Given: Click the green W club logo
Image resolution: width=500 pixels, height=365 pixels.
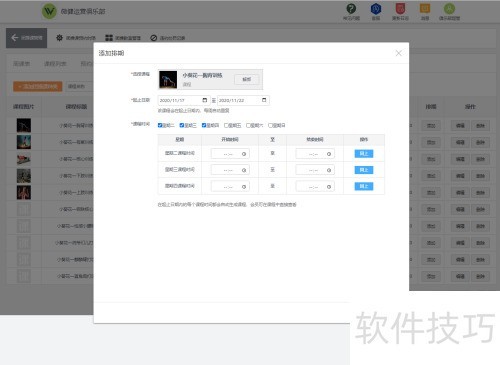Looking at the screenshot, I should click(49, 12).
